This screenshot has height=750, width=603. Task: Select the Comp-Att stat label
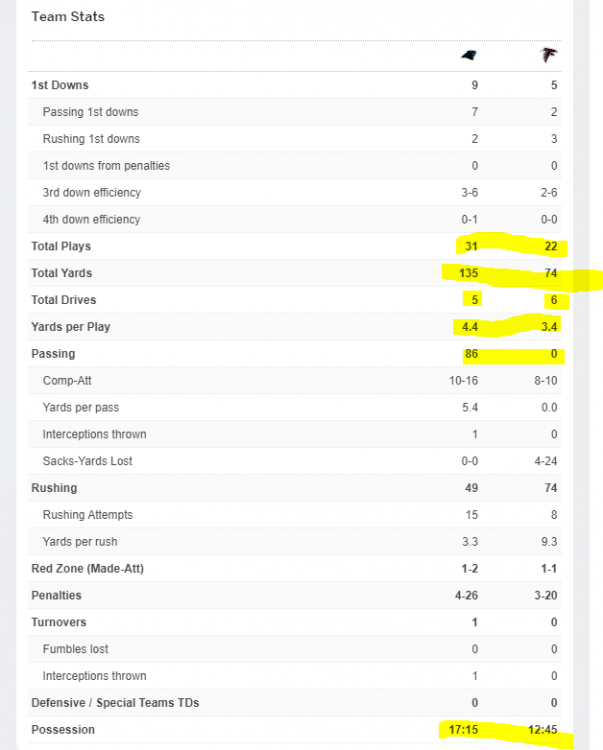point(68,381)
